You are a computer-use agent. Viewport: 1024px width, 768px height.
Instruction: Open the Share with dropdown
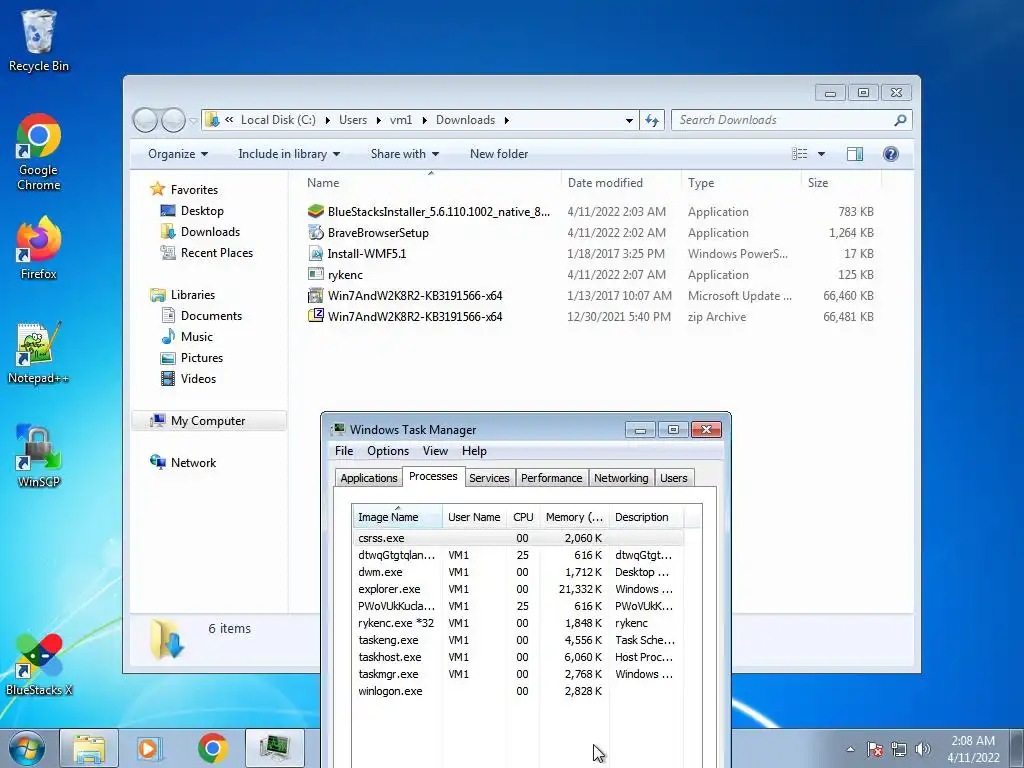pyautogui.click(x=405, y=154)
